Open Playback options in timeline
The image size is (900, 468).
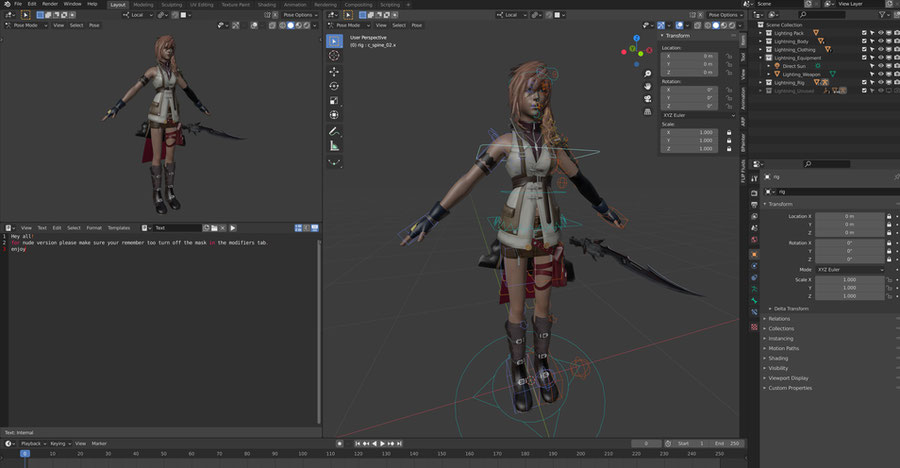[x=33, y=444]
